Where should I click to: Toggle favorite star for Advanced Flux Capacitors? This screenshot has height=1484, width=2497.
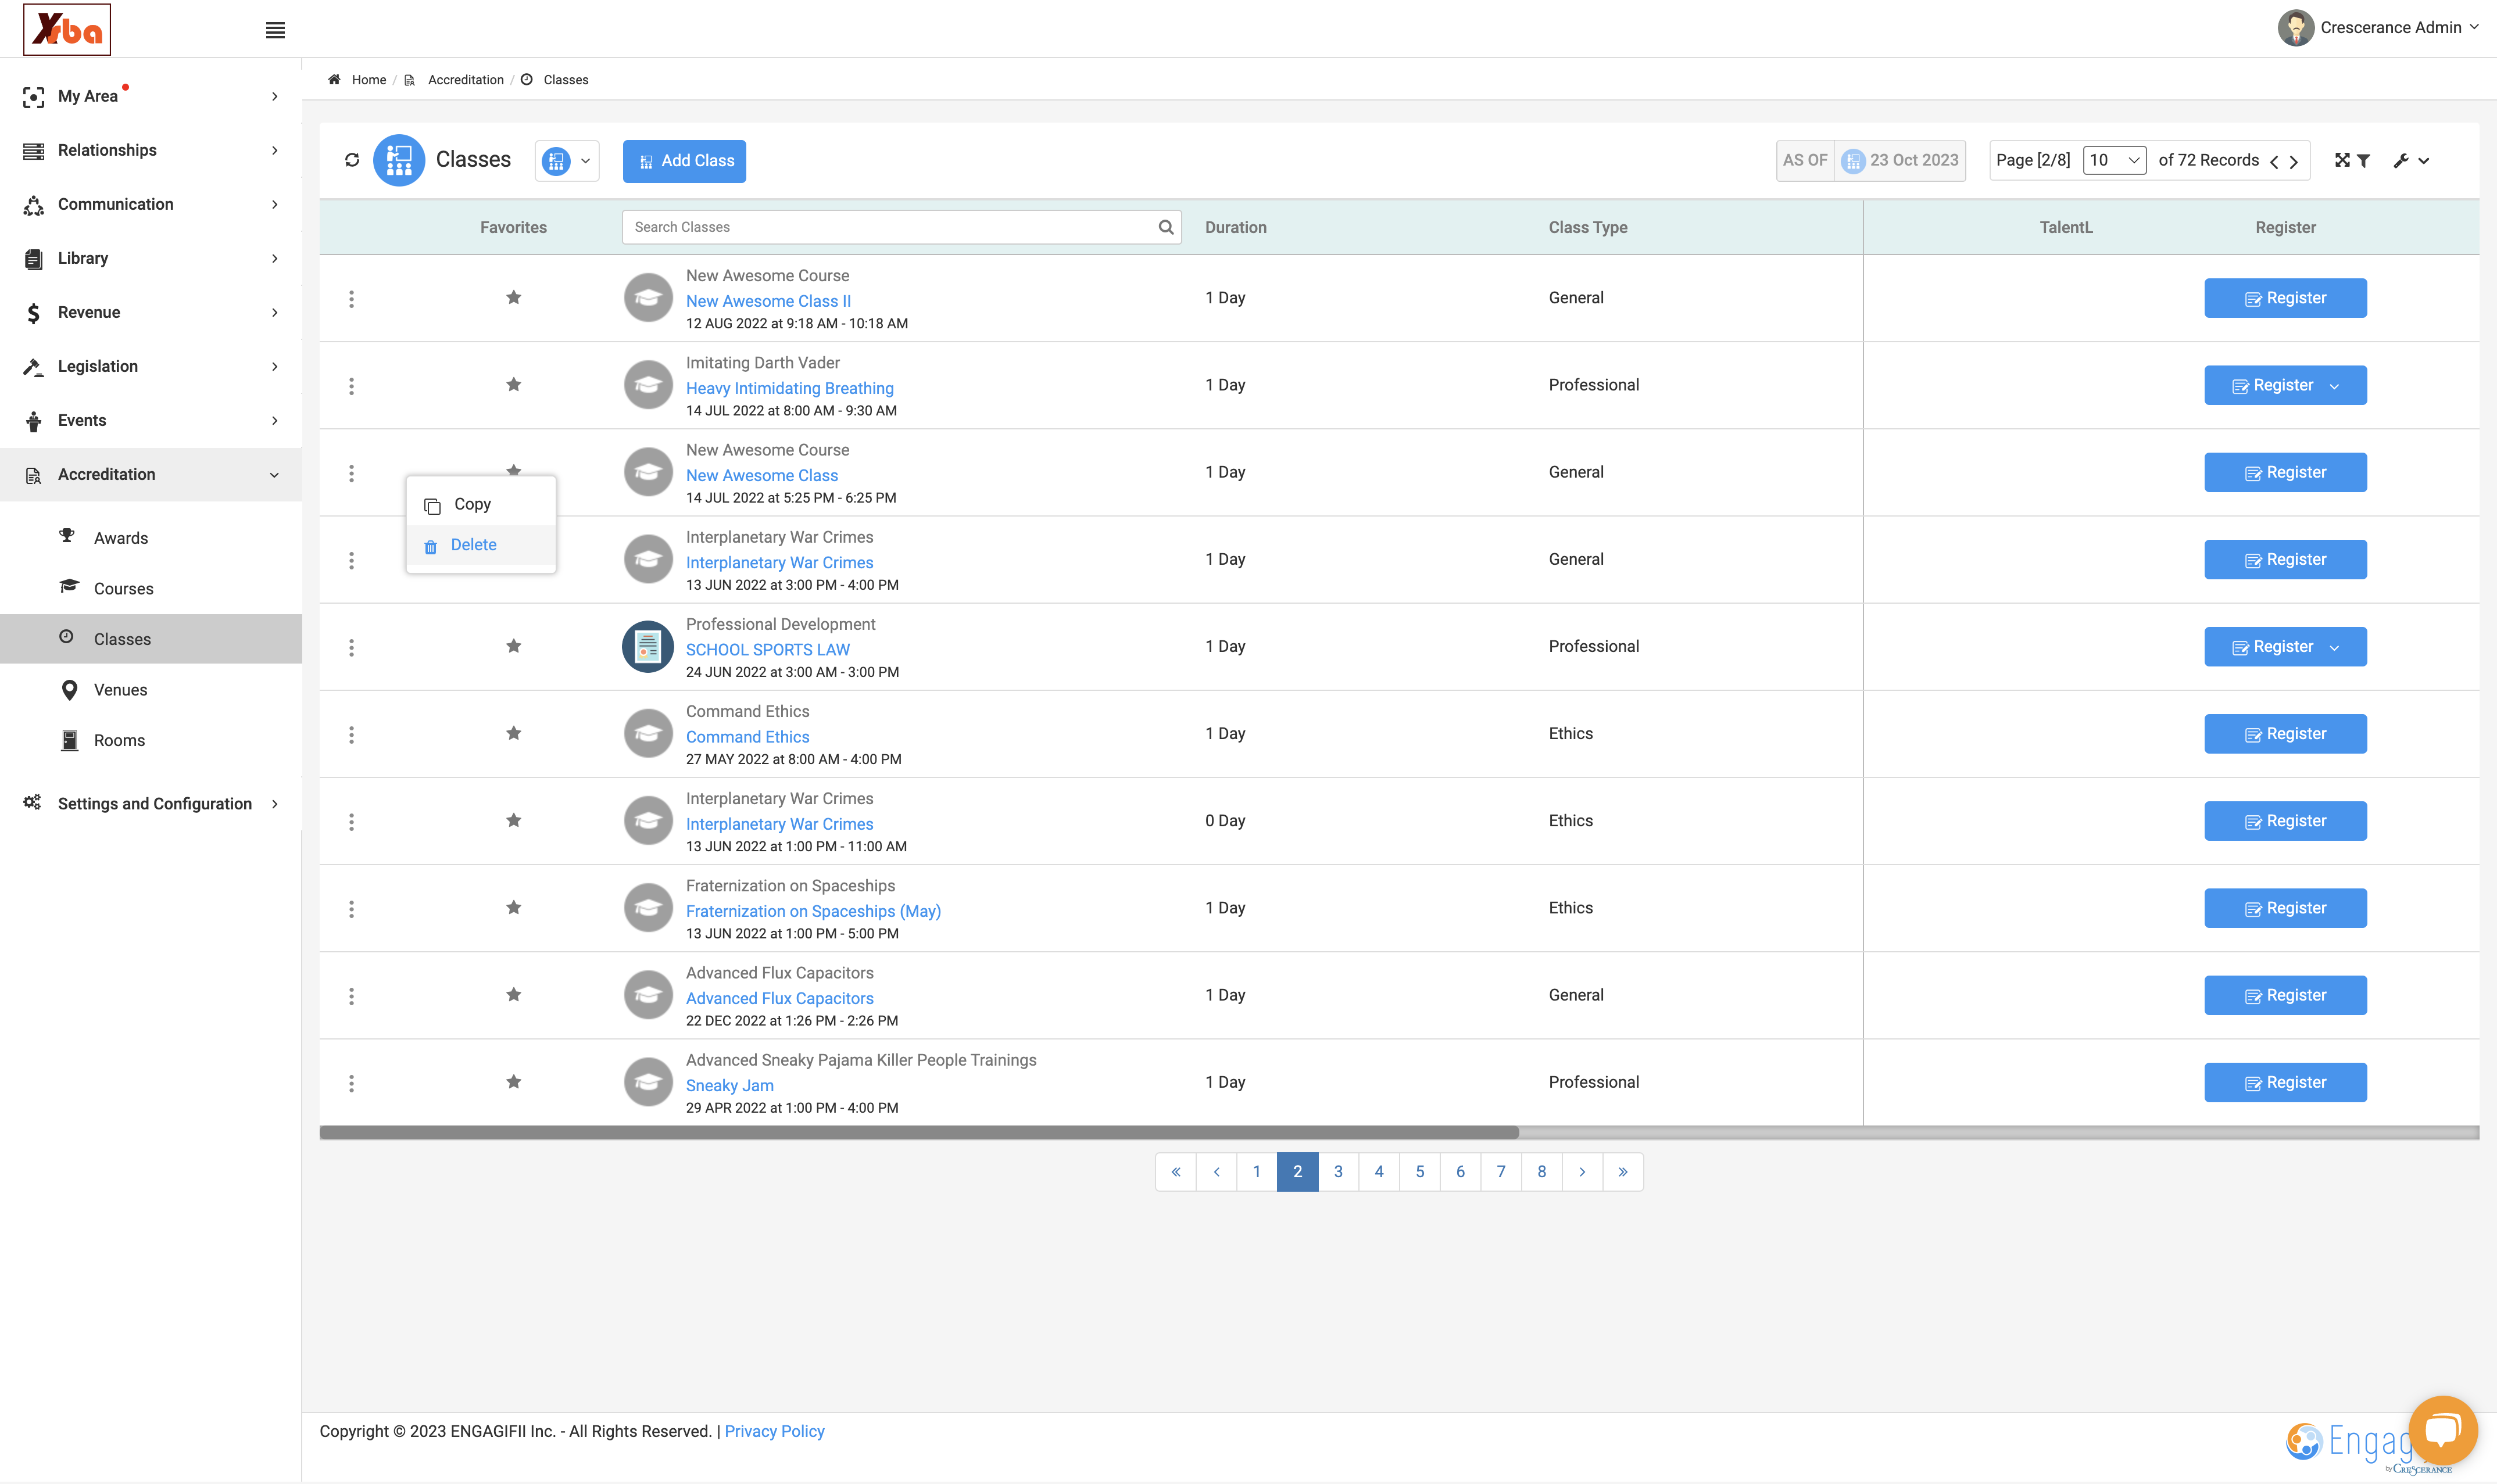(x=513, y=994)
